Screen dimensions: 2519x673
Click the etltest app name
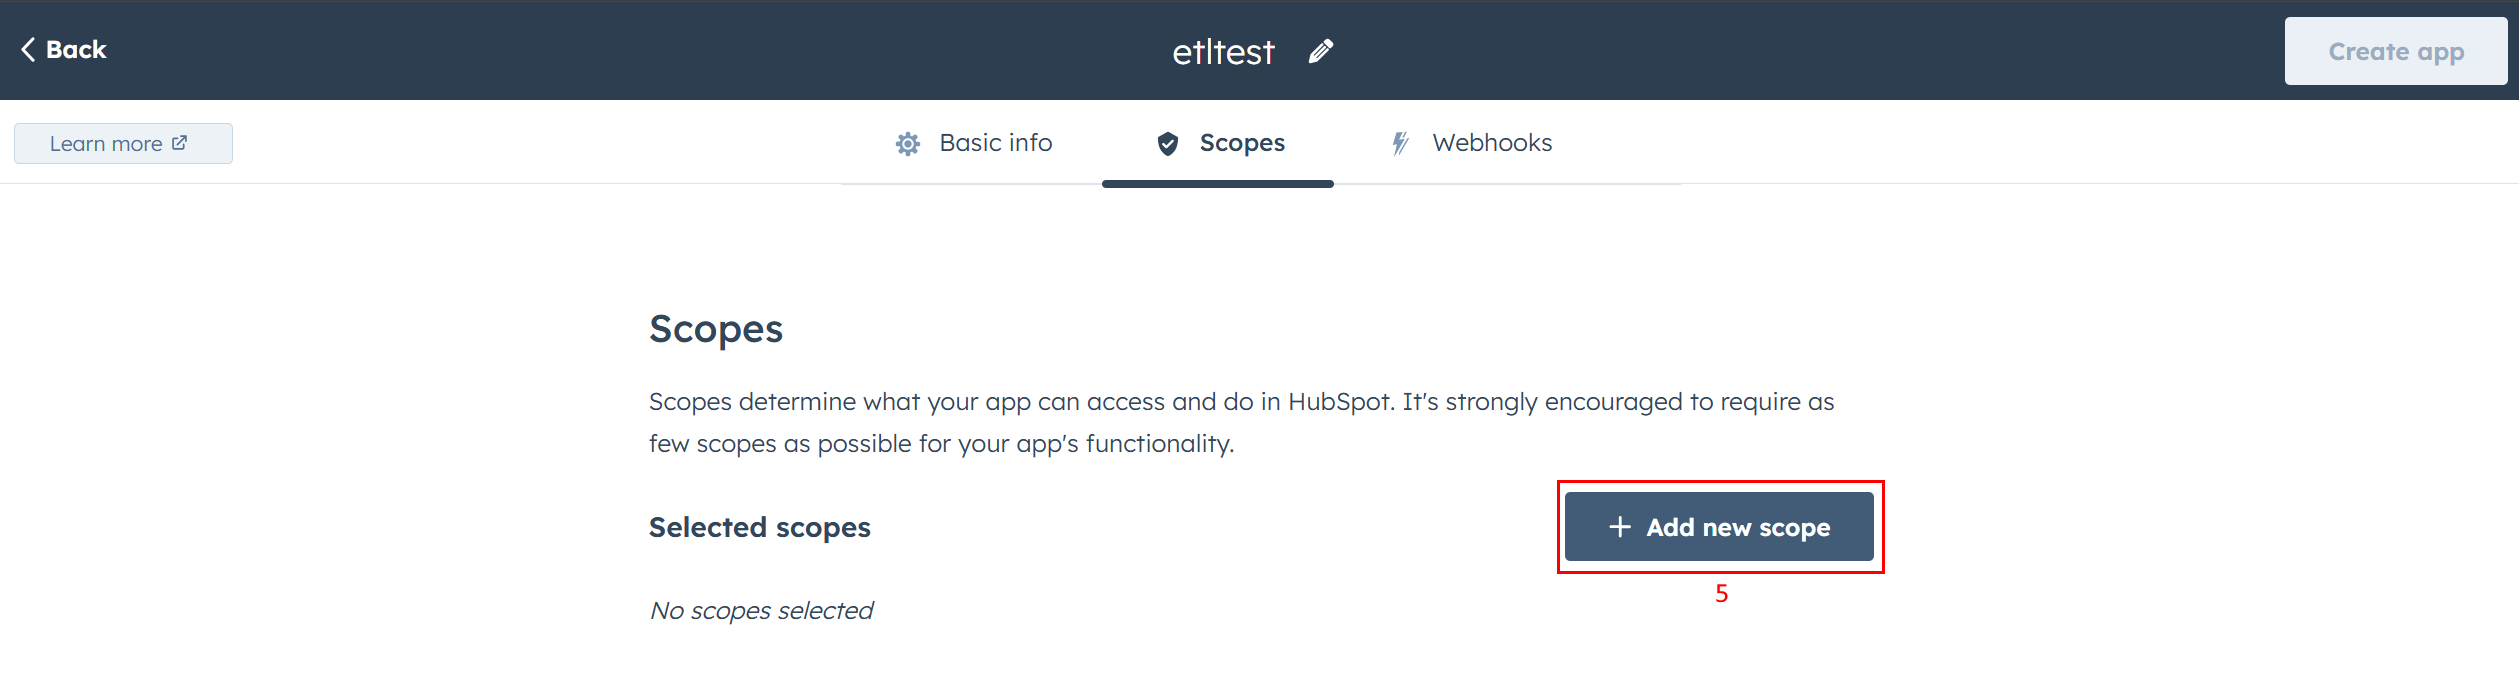(x=1223, y=50)
